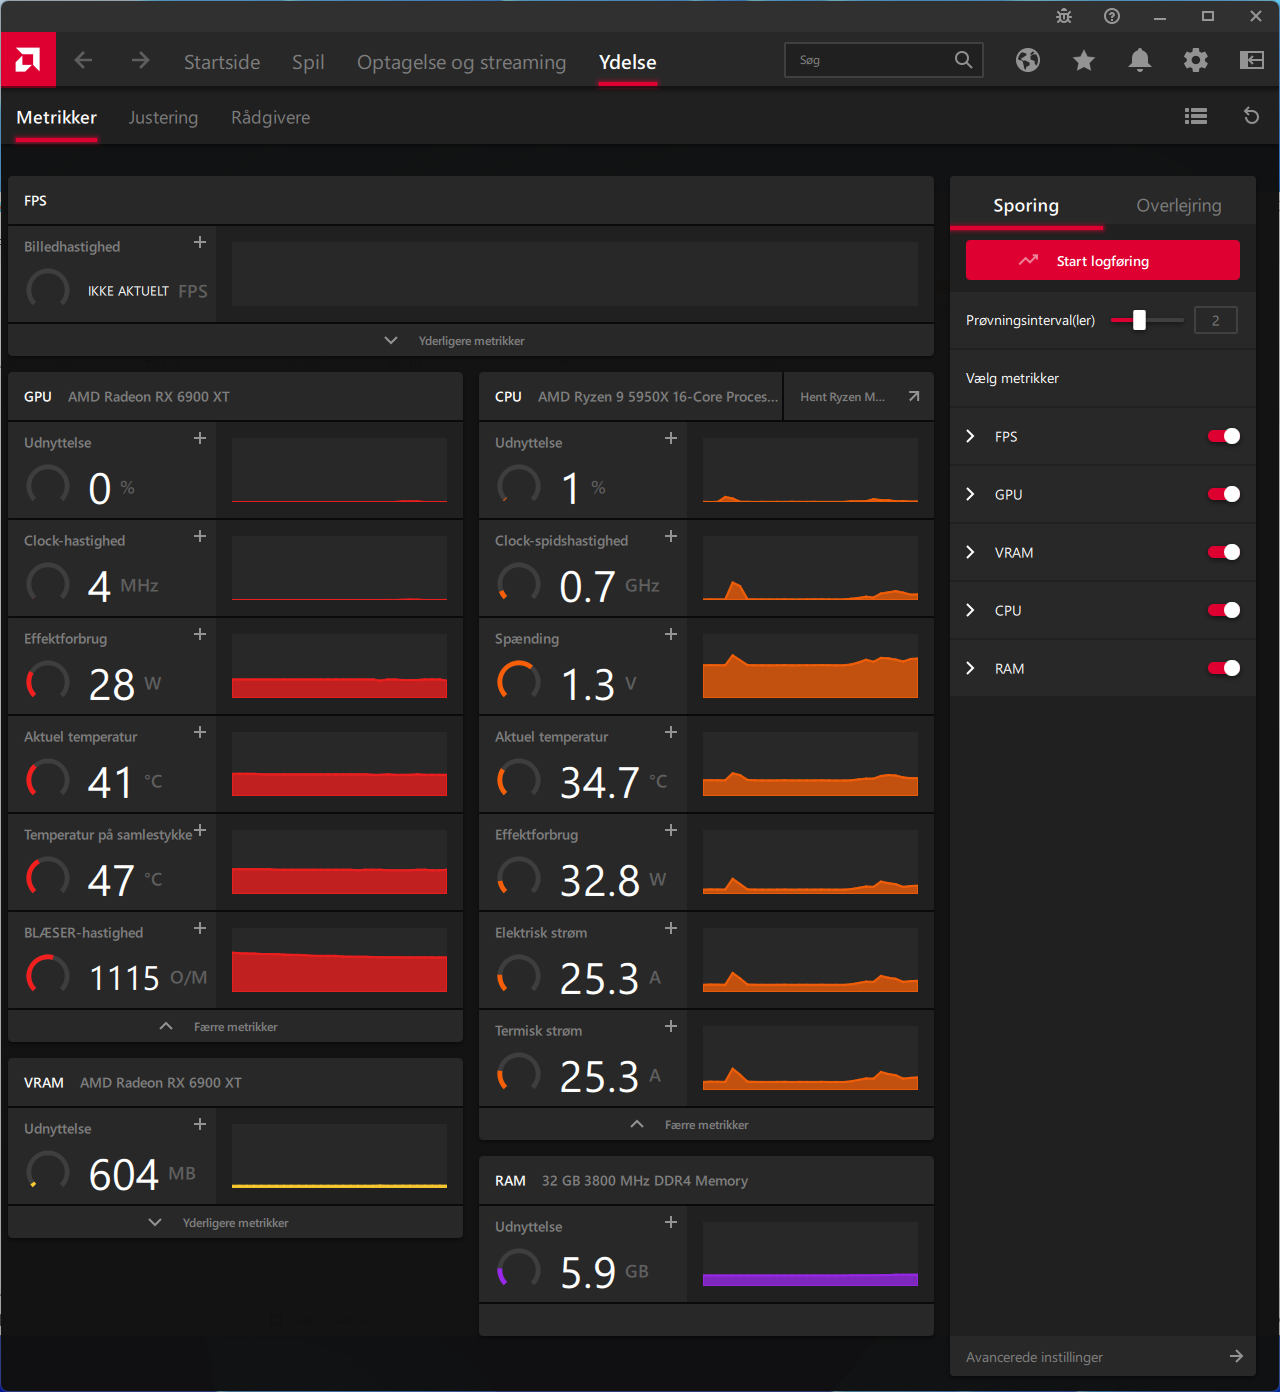Click Start logføring button
Image resolution: width=1280 pixels, height=1392 pixels.
pos(1103,260)
